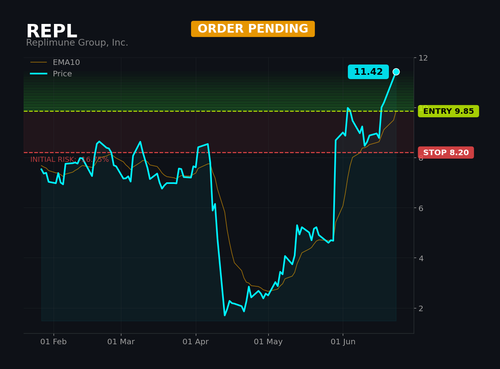Viewport: 500px width, 369px height.
Task: Click the 11.42 current price label
Action: [x=368, y=72]
